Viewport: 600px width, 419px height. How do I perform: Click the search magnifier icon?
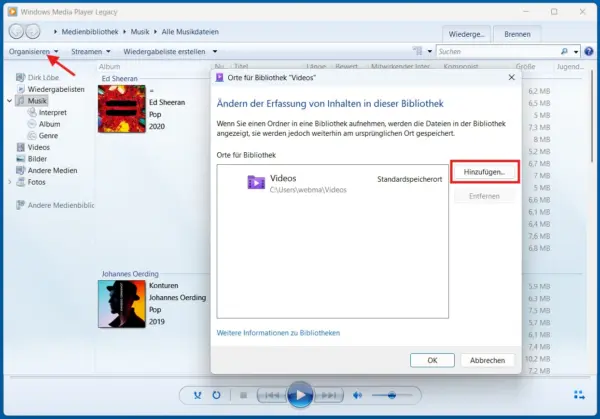tap(564, 51)
